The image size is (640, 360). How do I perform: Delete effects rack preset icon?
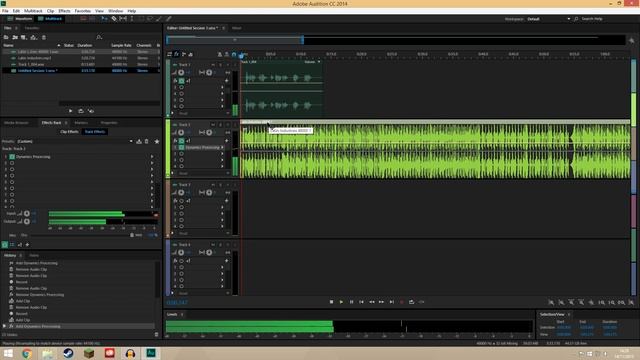click(x=147, y=141)
